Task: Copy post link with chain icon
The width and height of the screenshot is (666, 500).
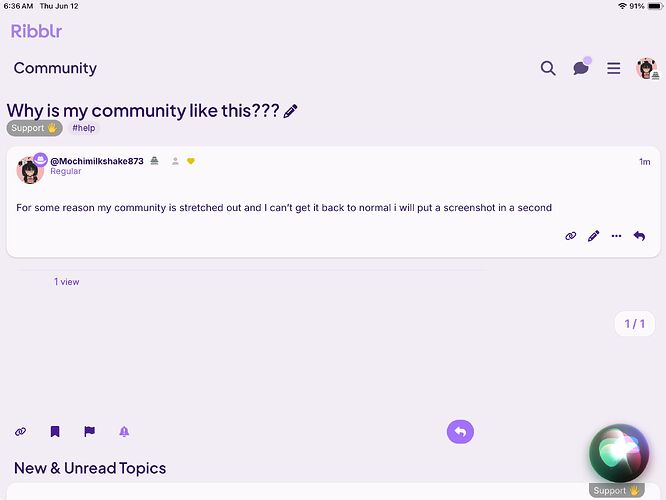Action: coord(571,236)
